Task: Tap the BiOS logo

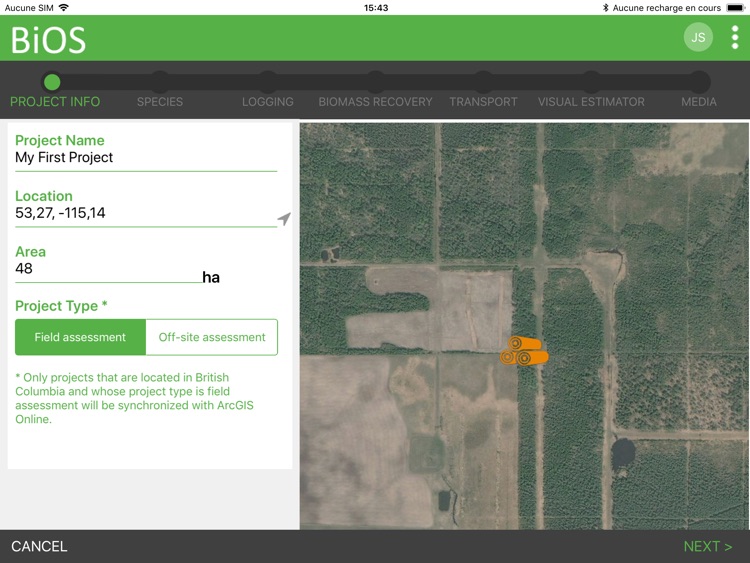Action: [x=48, y=40]
